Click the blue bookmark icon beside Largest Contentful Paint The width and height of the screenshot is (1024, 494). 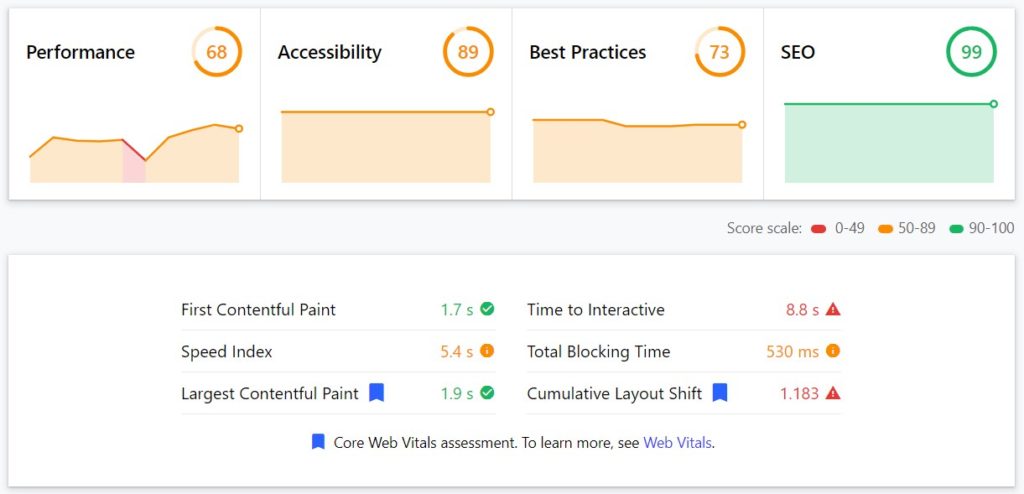click(376, 393)
